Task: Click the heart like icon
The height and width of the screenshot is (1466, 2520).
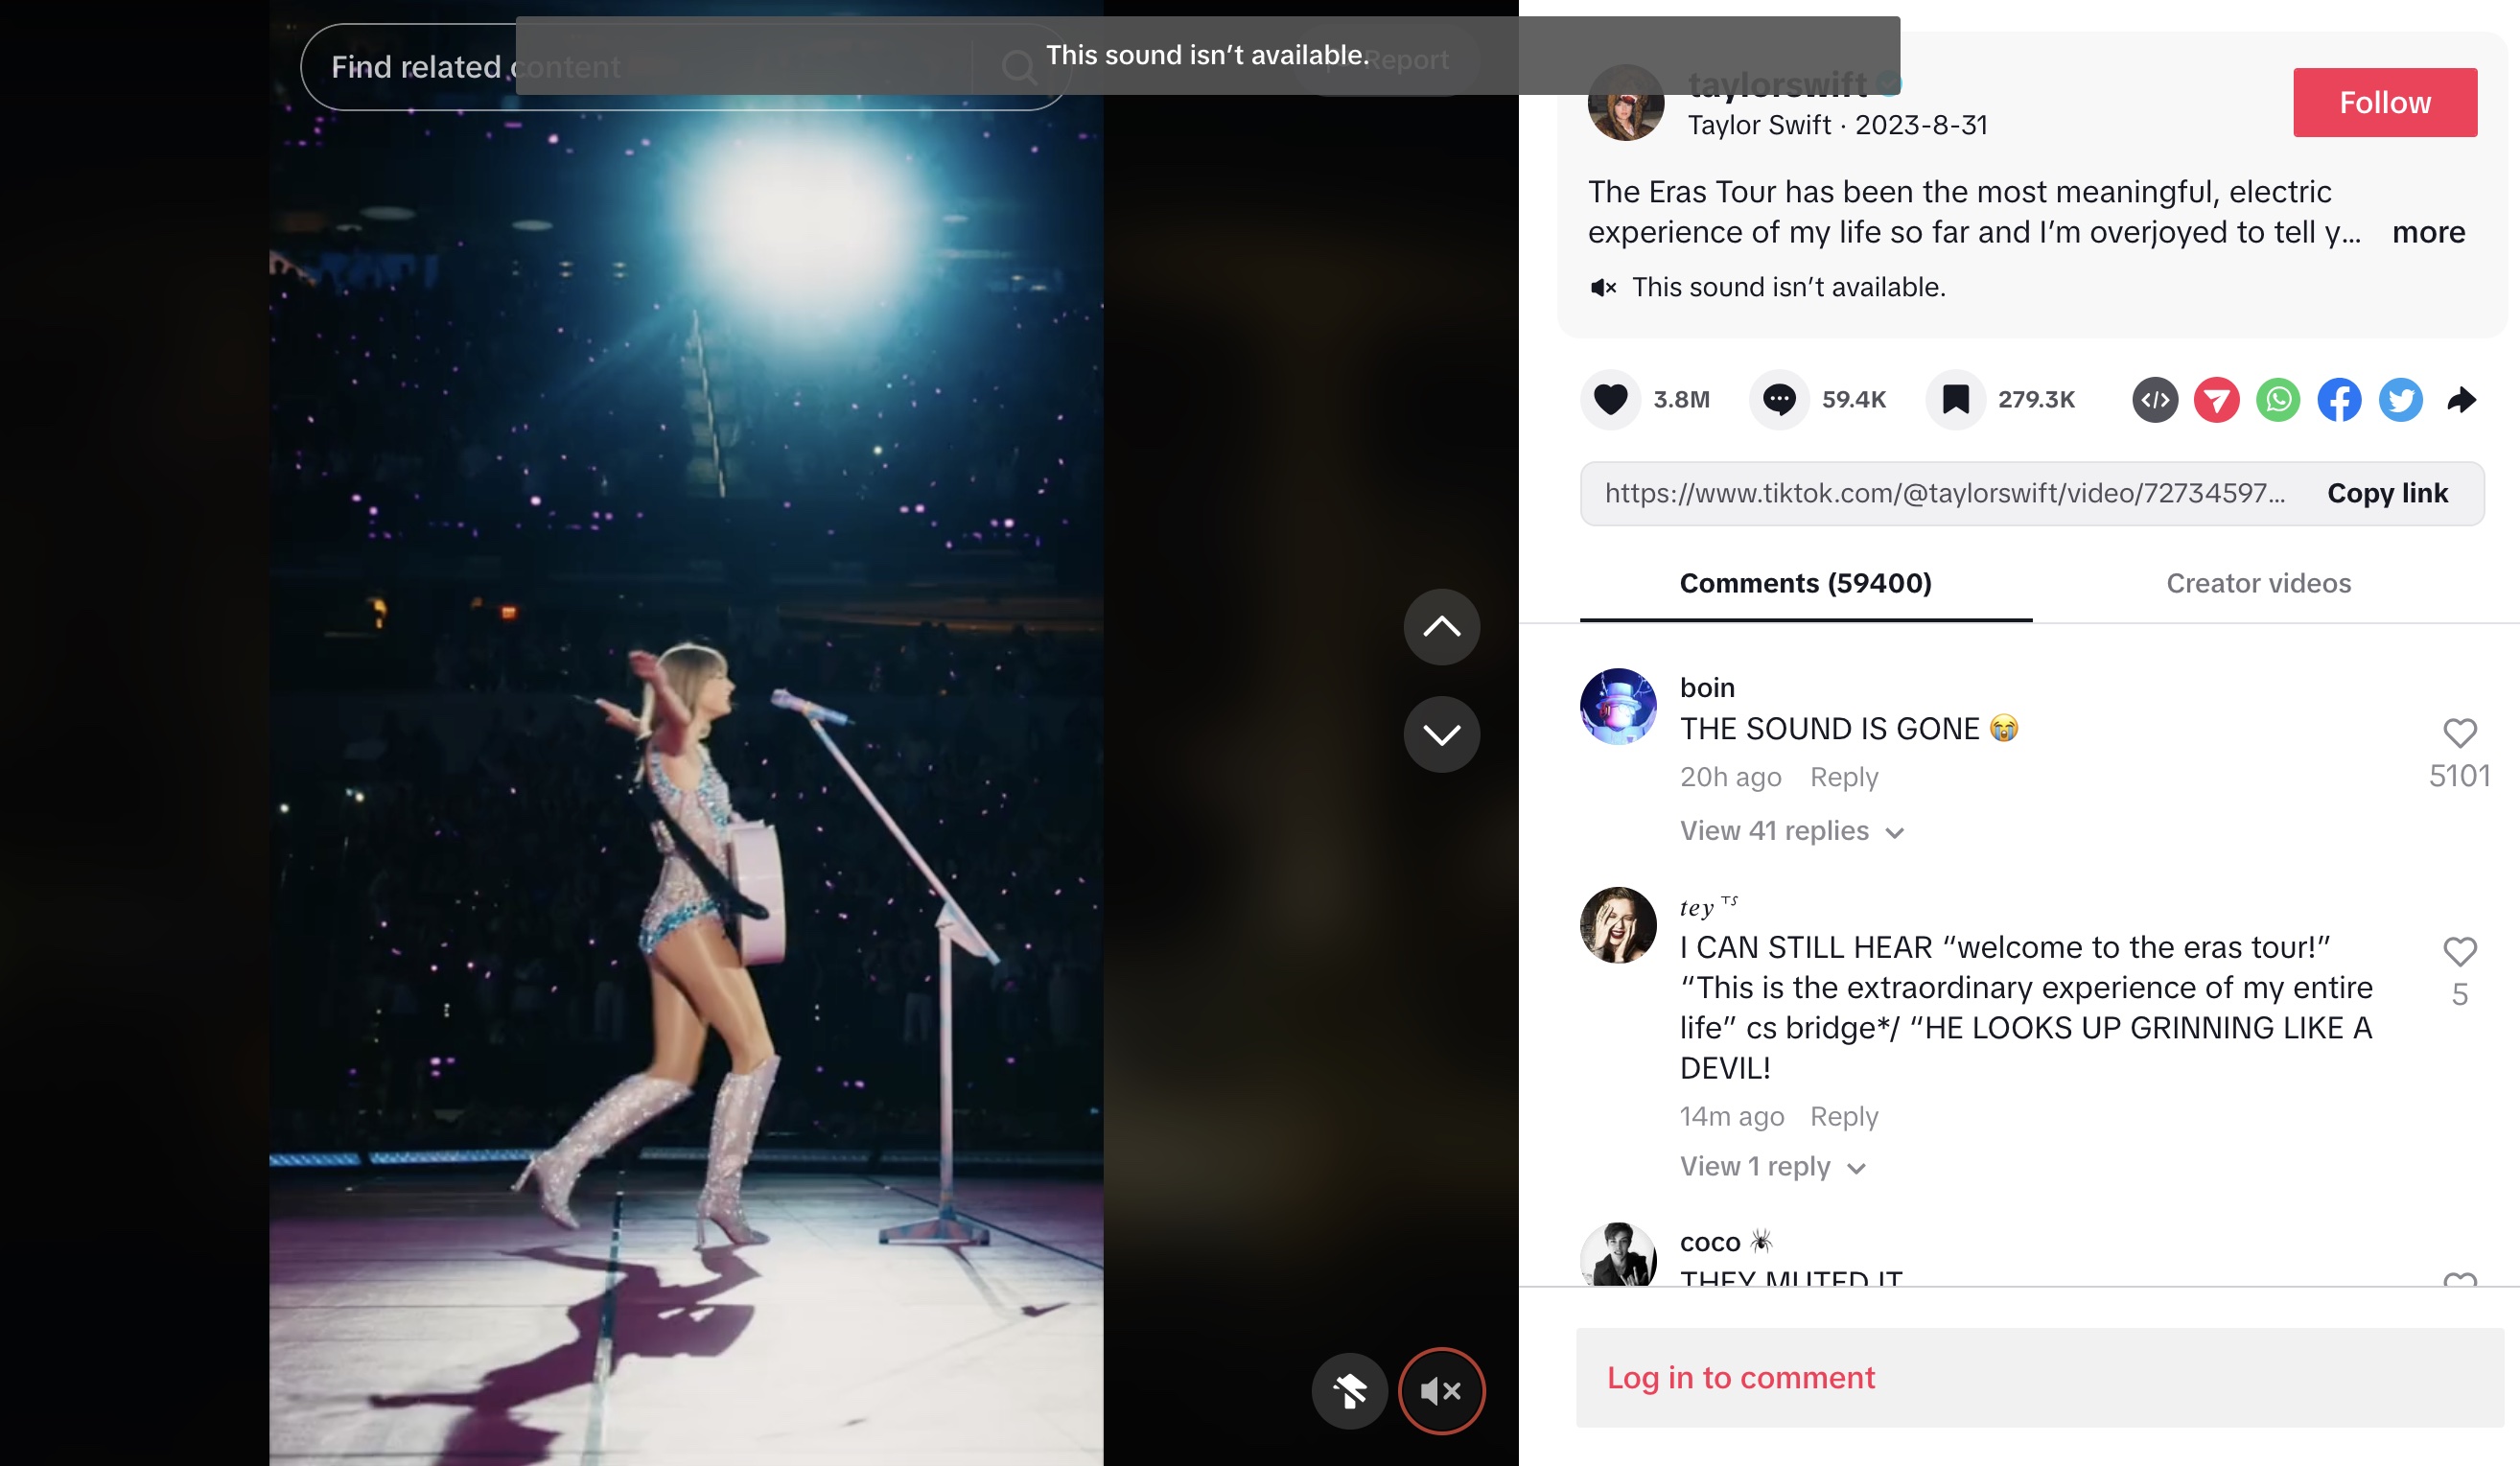Action: 1610,400
